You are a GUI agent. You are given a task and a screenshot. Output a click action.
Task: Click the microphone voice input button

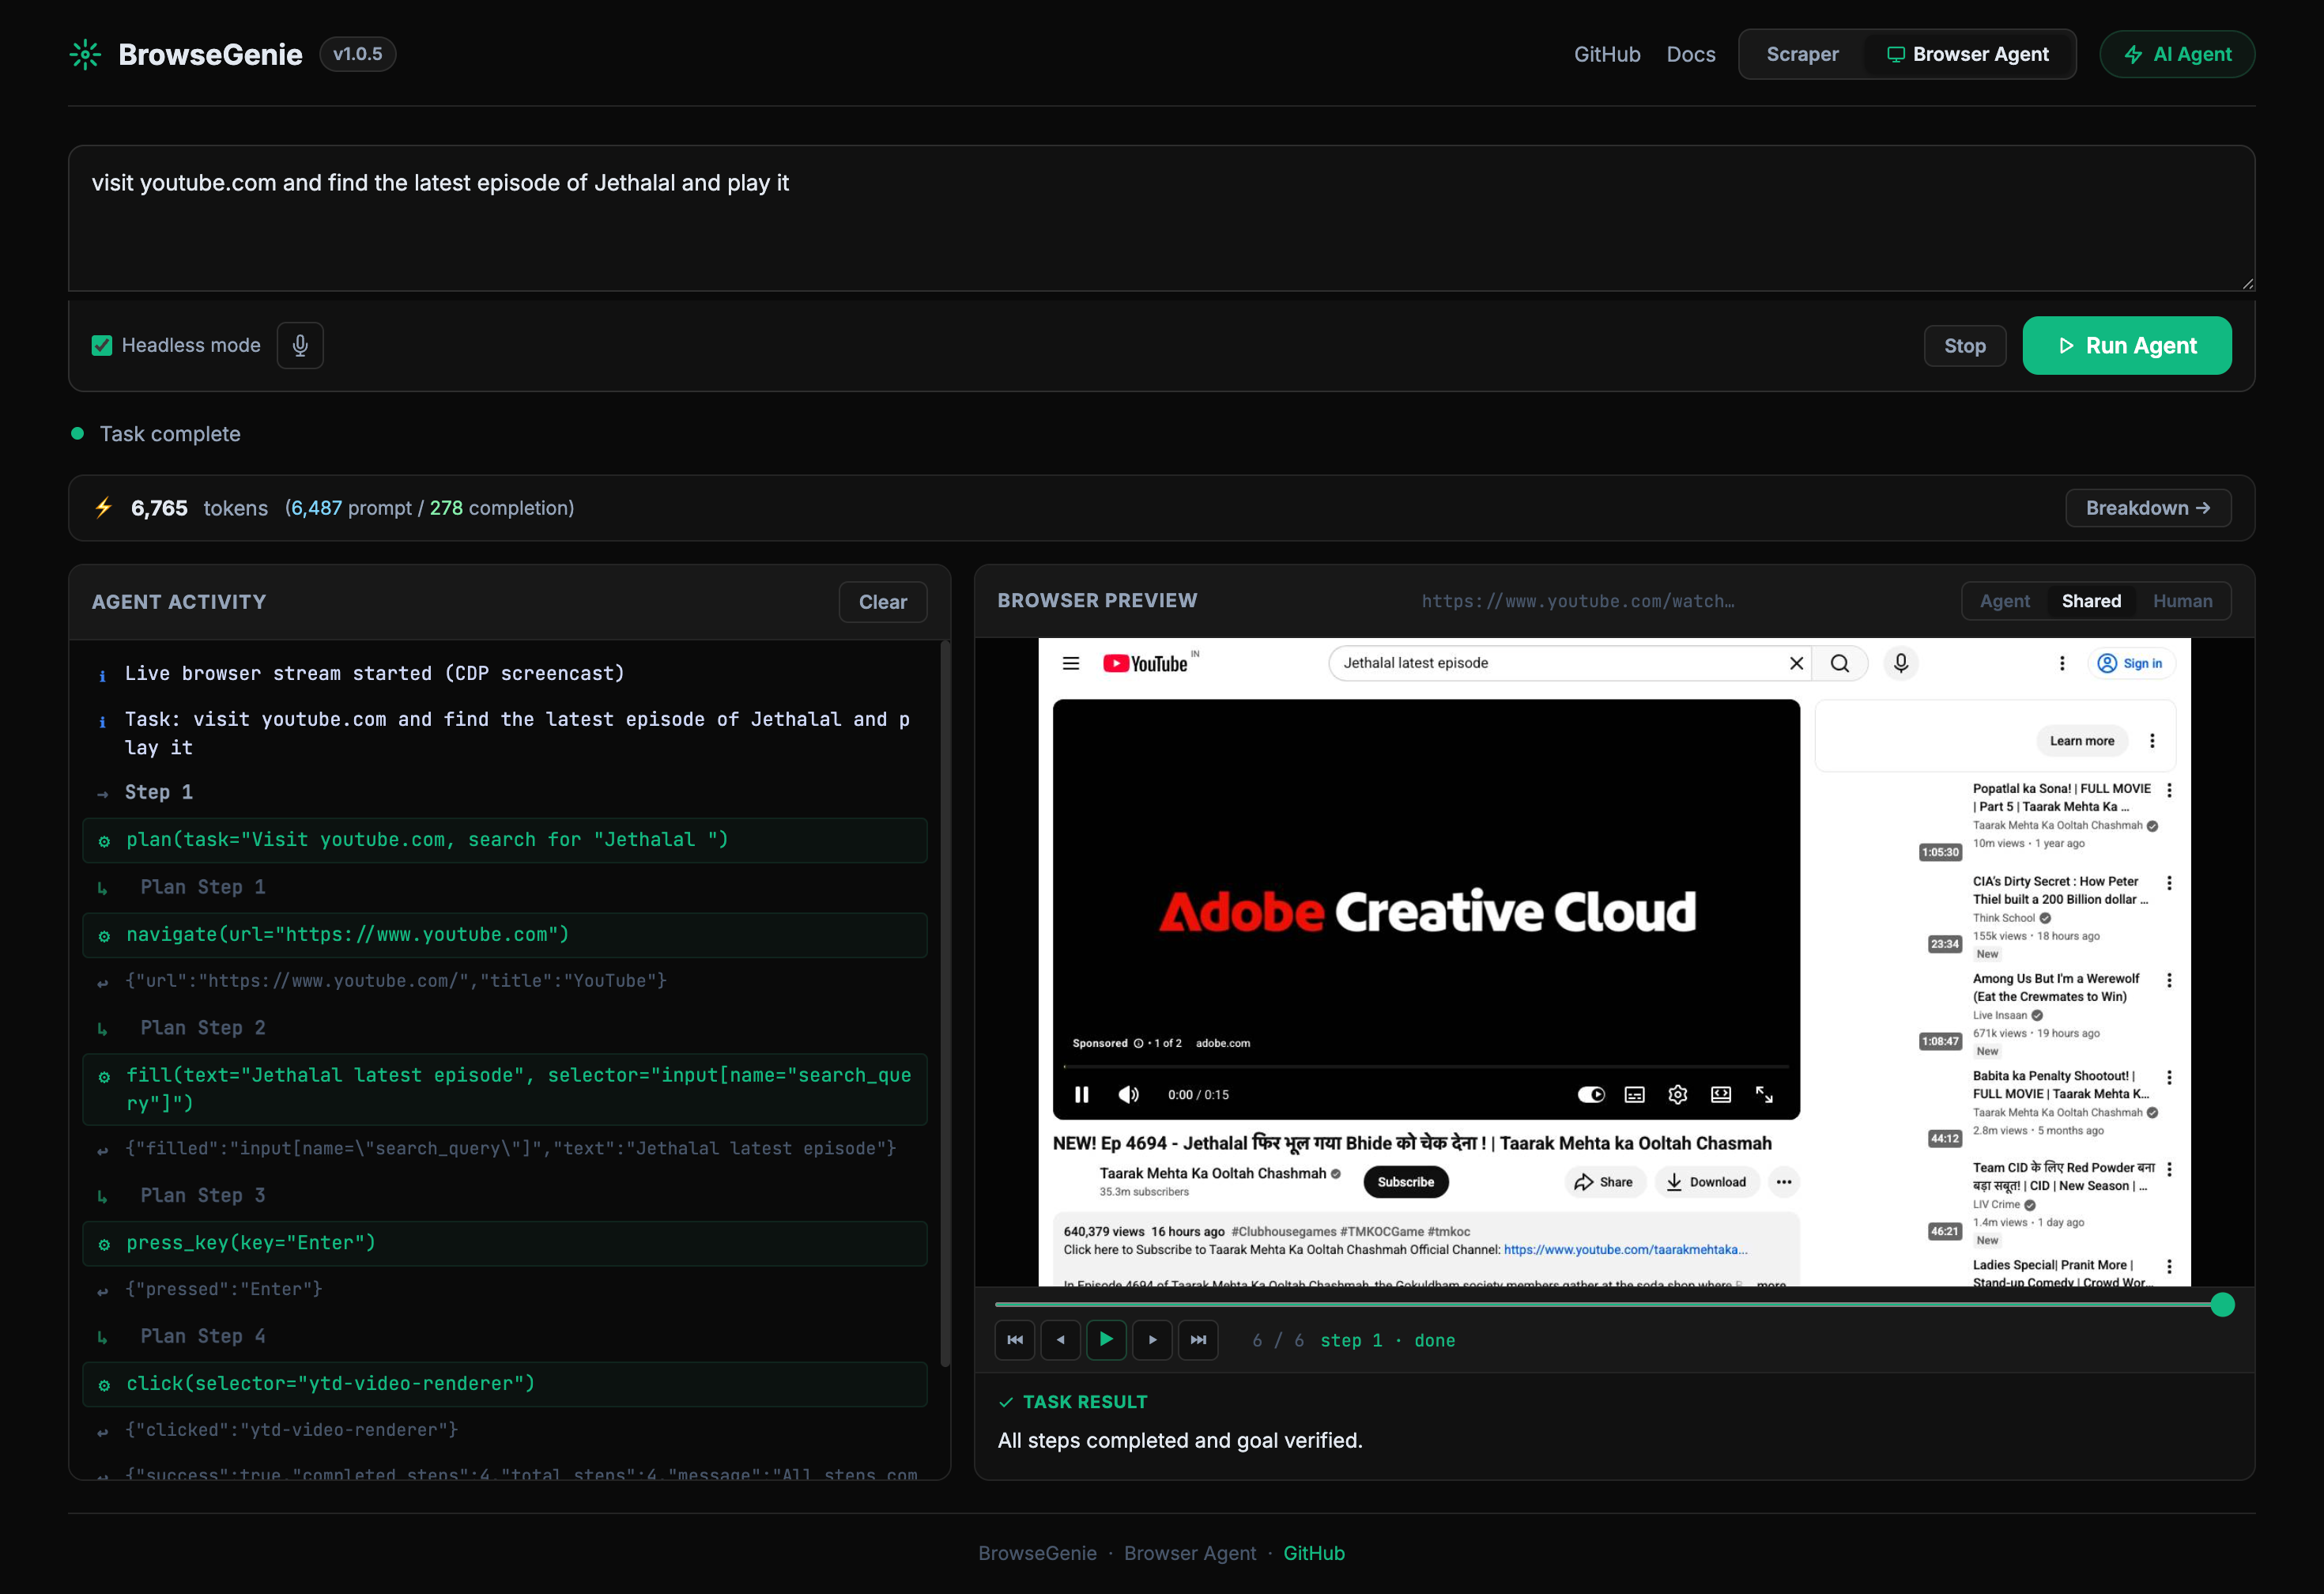[300, 345]
